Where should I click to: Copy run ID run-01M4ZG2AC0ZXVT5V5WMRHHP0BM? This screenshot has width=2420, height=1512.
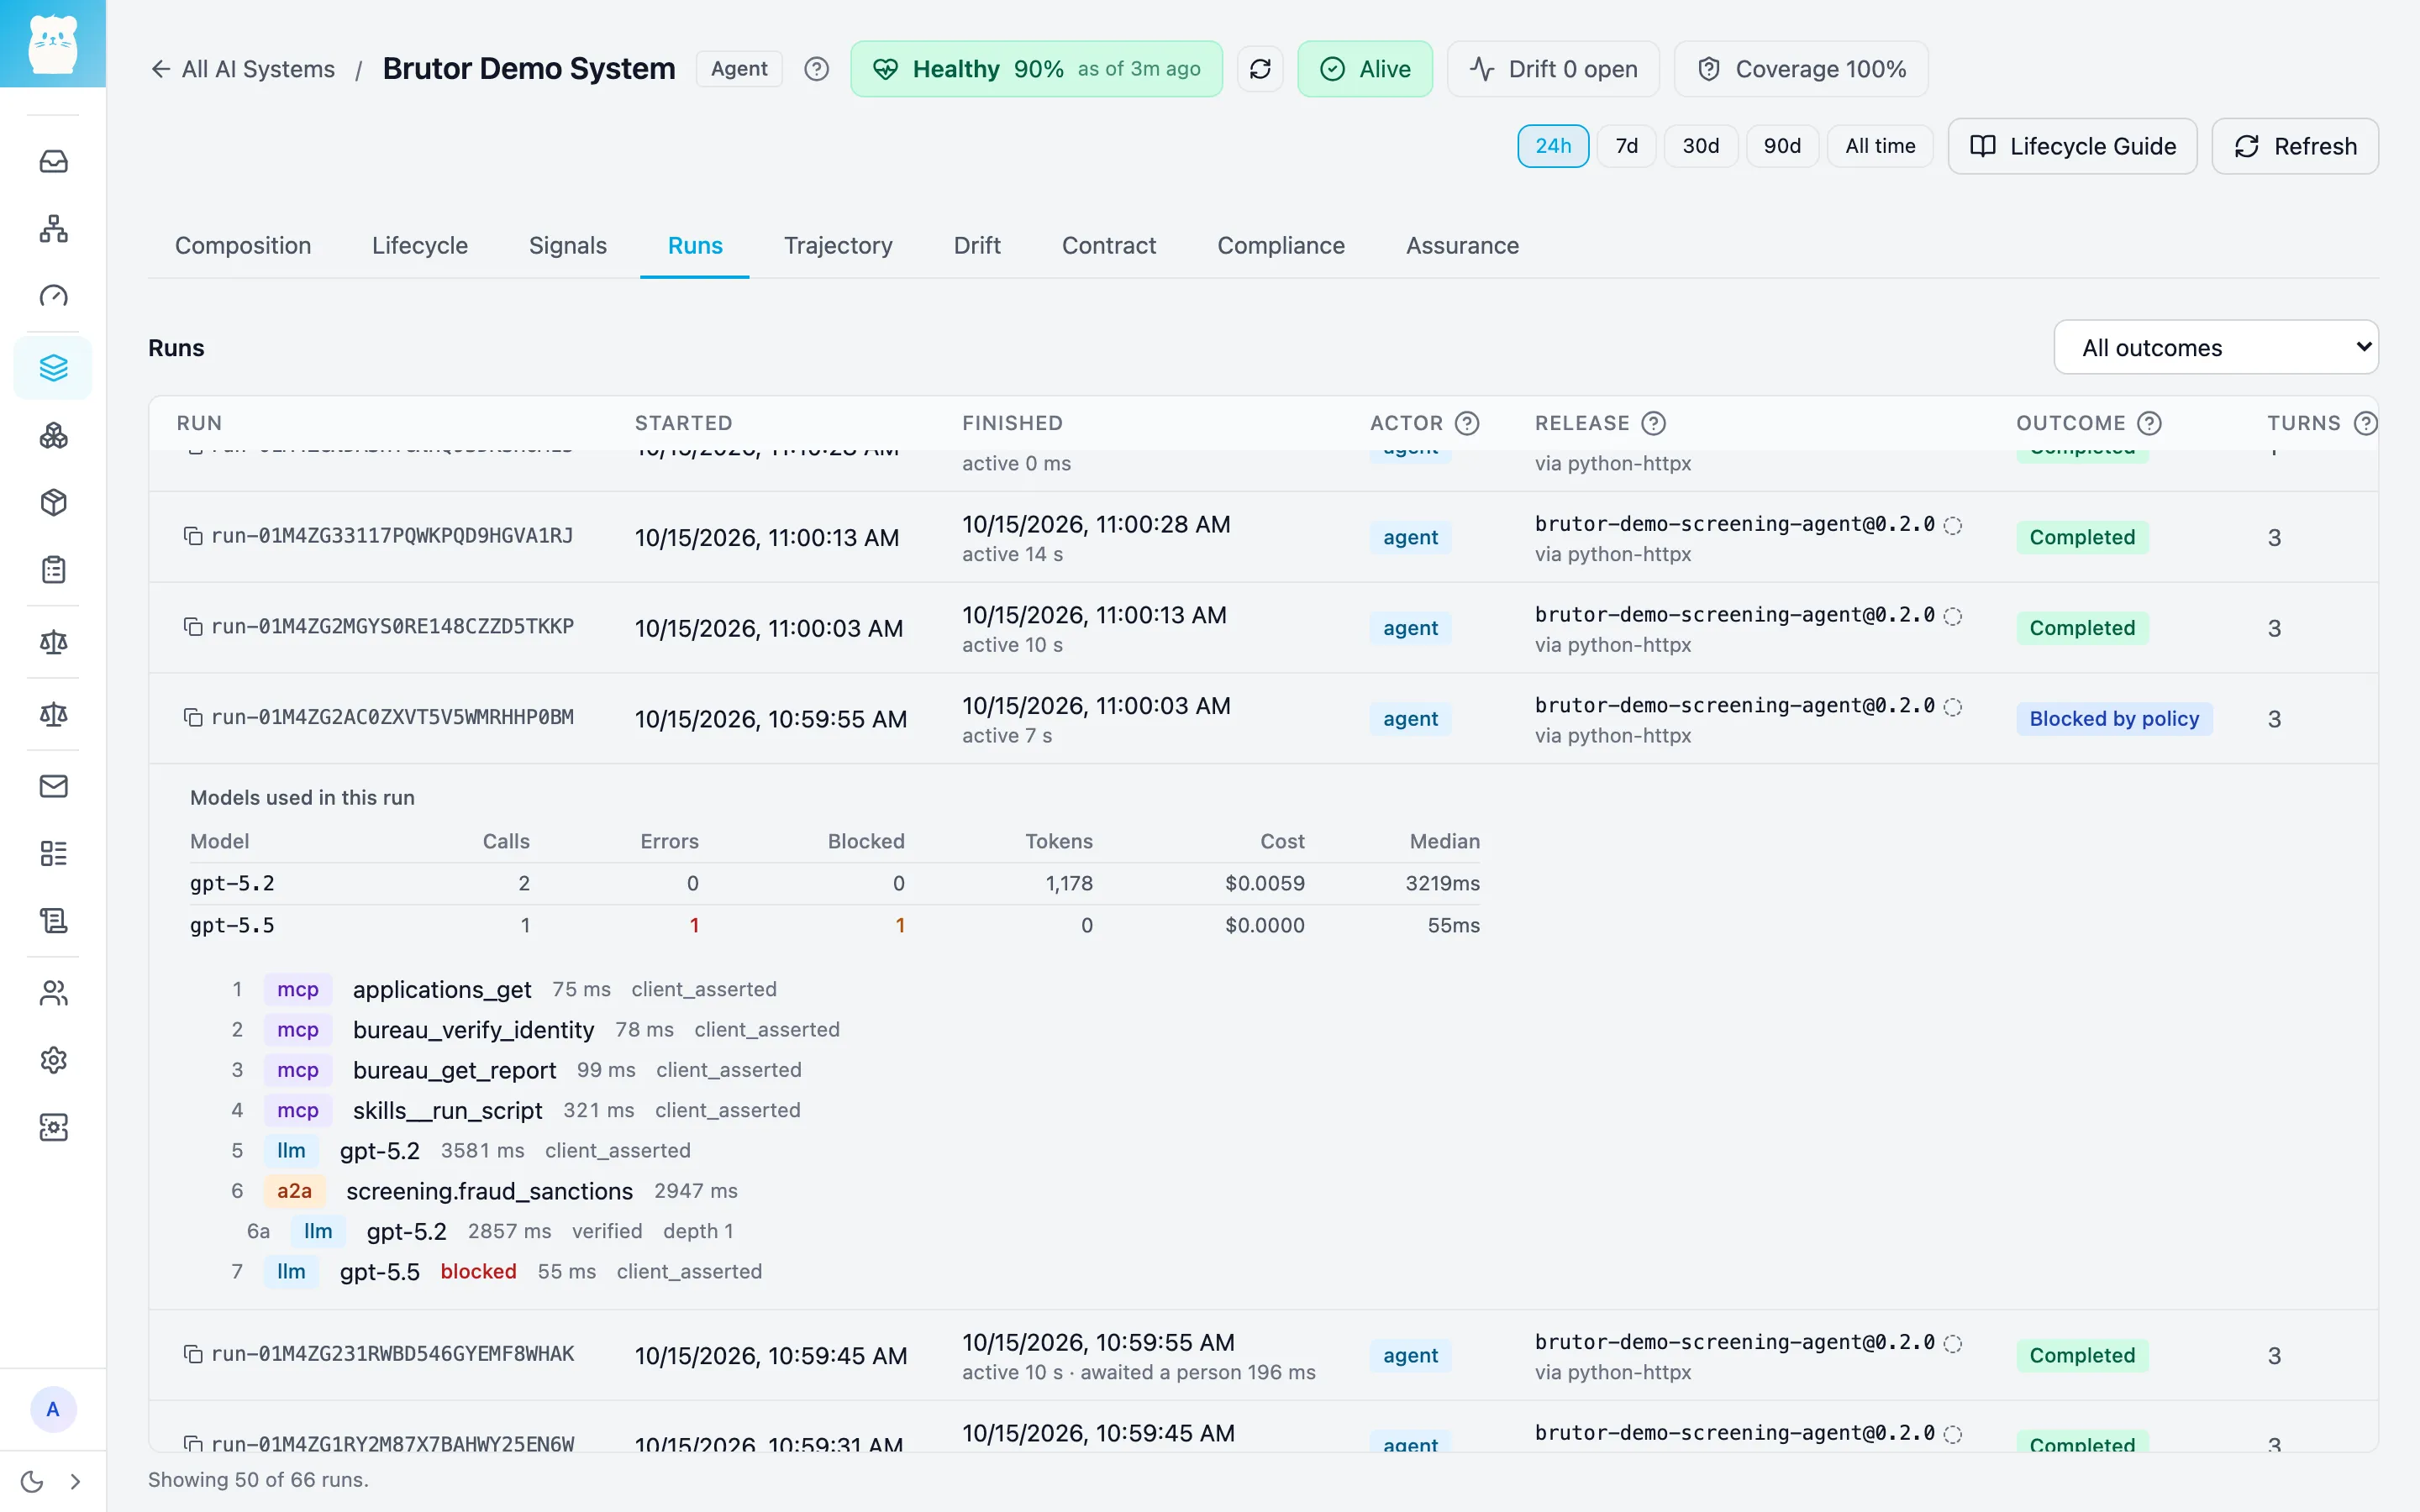[x=193, y=717]
